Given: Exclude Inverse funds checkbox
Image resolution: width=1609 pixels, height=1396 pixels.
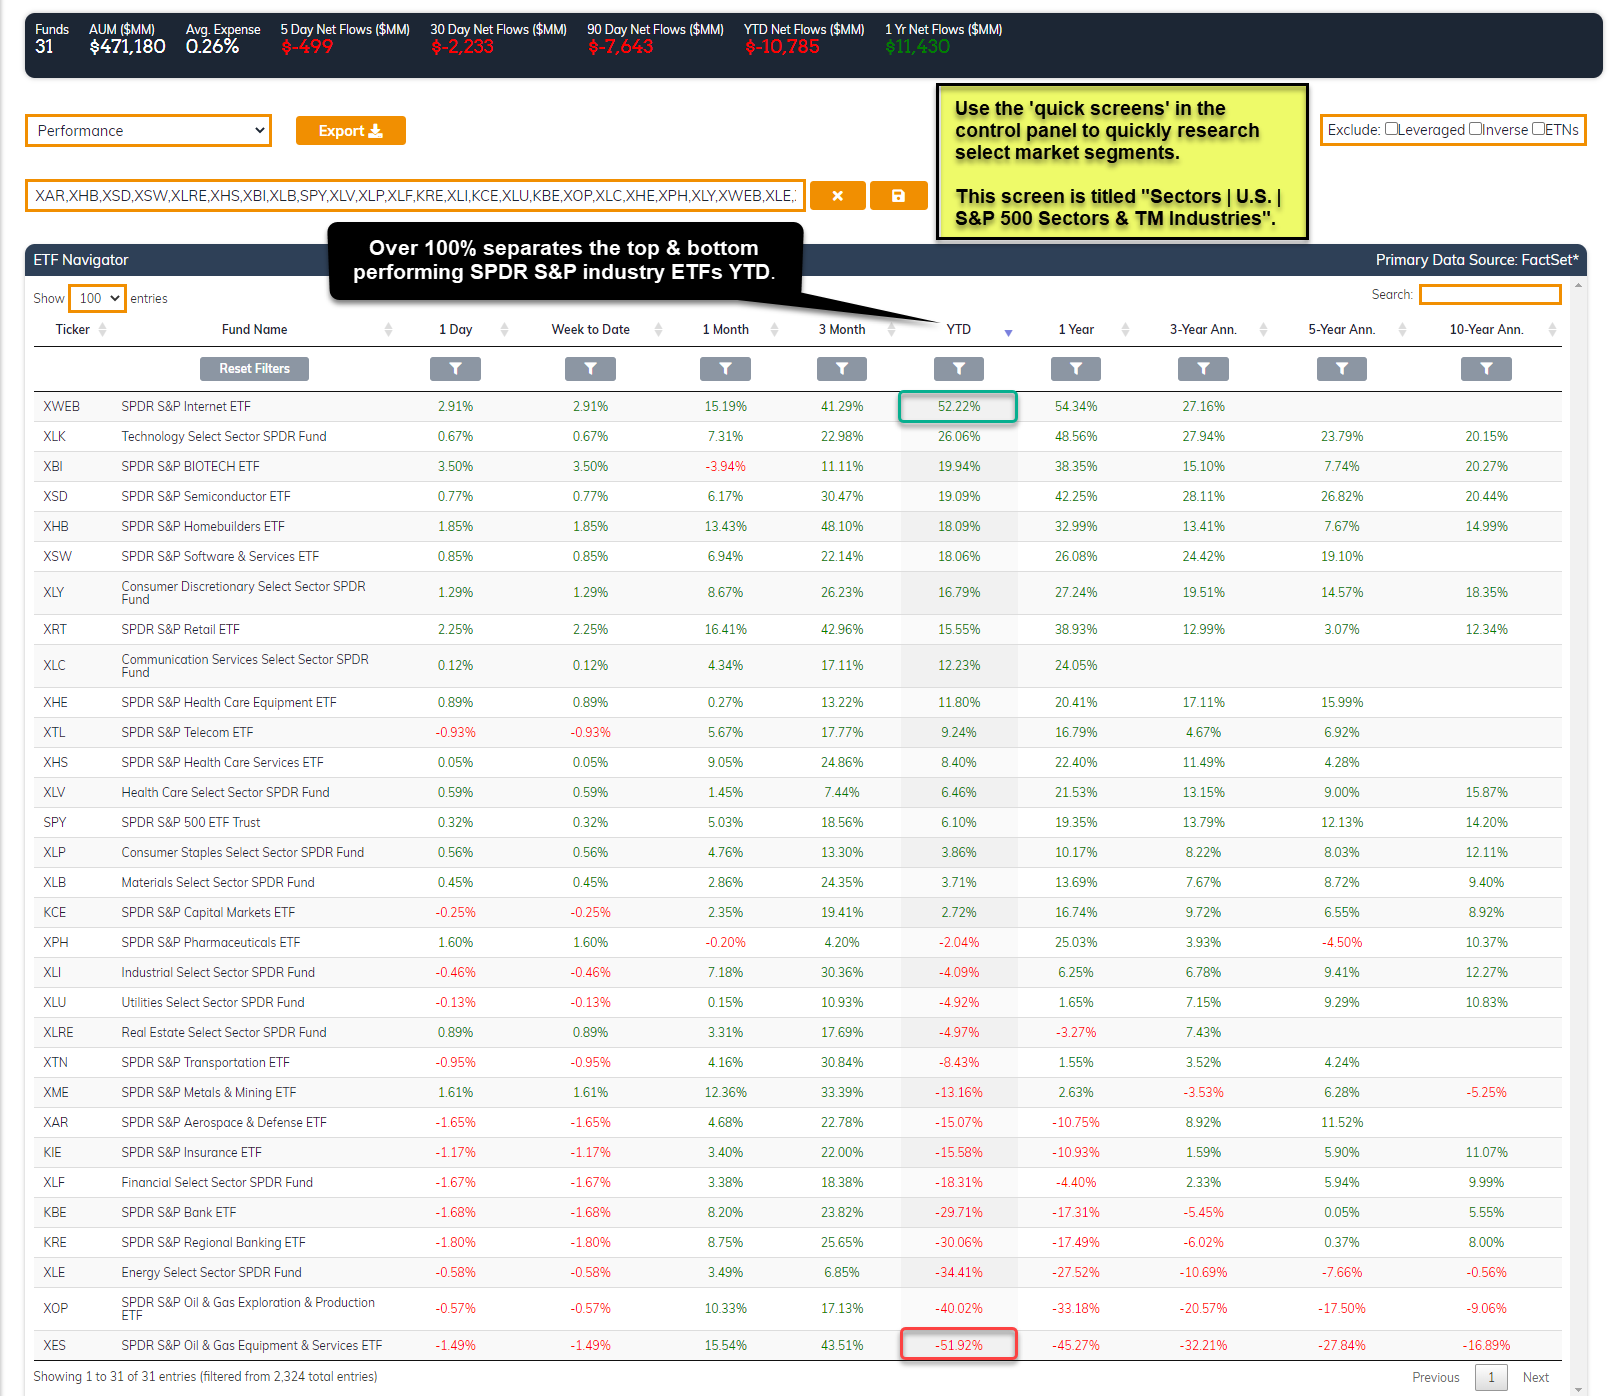Looking at the screenshot, I should pyautogui.click(x=1475, y=129).
